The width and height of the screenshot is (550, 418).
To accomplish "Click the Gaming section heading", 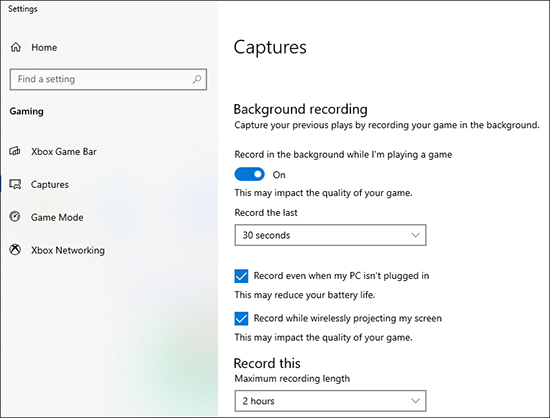I will tap(27, 112).
